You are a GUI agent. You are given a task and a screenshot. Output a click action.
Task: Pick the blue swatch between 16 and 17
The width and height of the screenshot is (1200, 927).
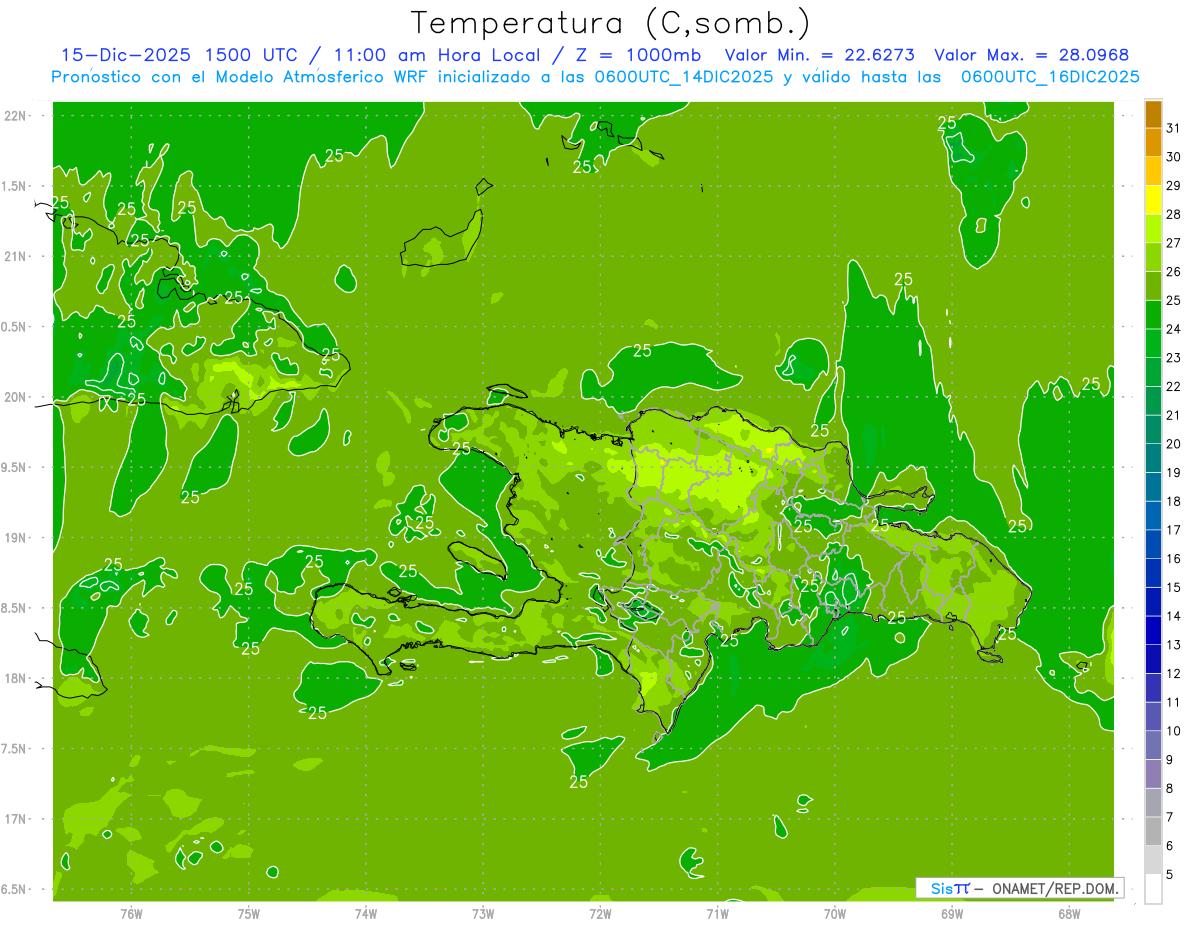click(1153, 544)
